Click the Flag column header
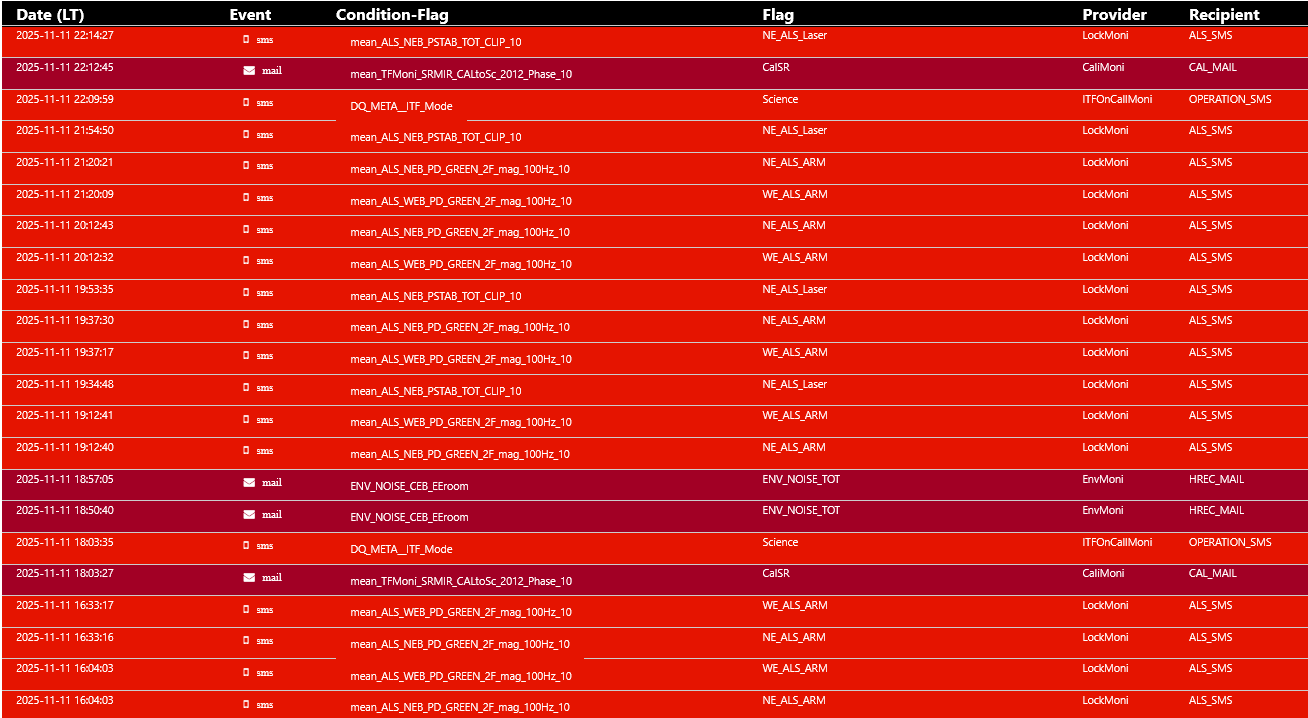Viewport: 1308px width, 718px height. pyautogui.click(x=778, y=15)
